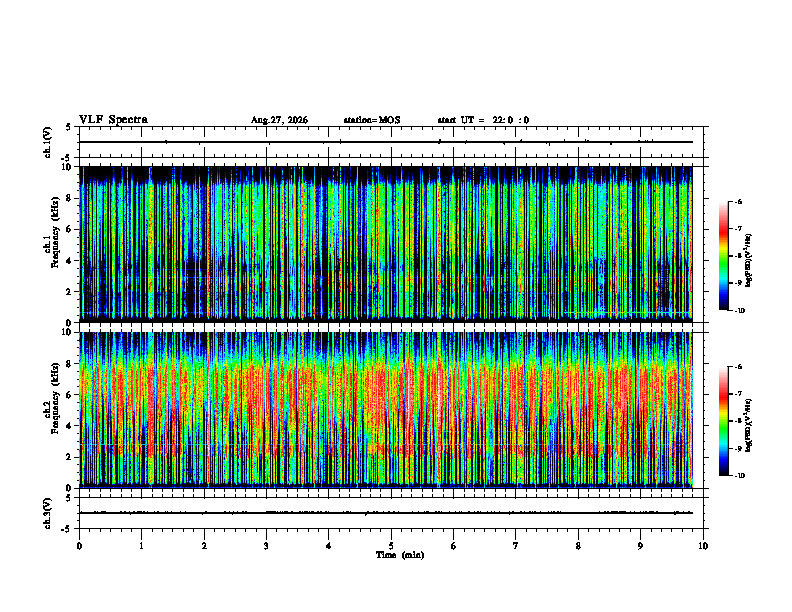Click the "-8" tick on ch.2 color bar
The image size is (792, 612).
739,421
